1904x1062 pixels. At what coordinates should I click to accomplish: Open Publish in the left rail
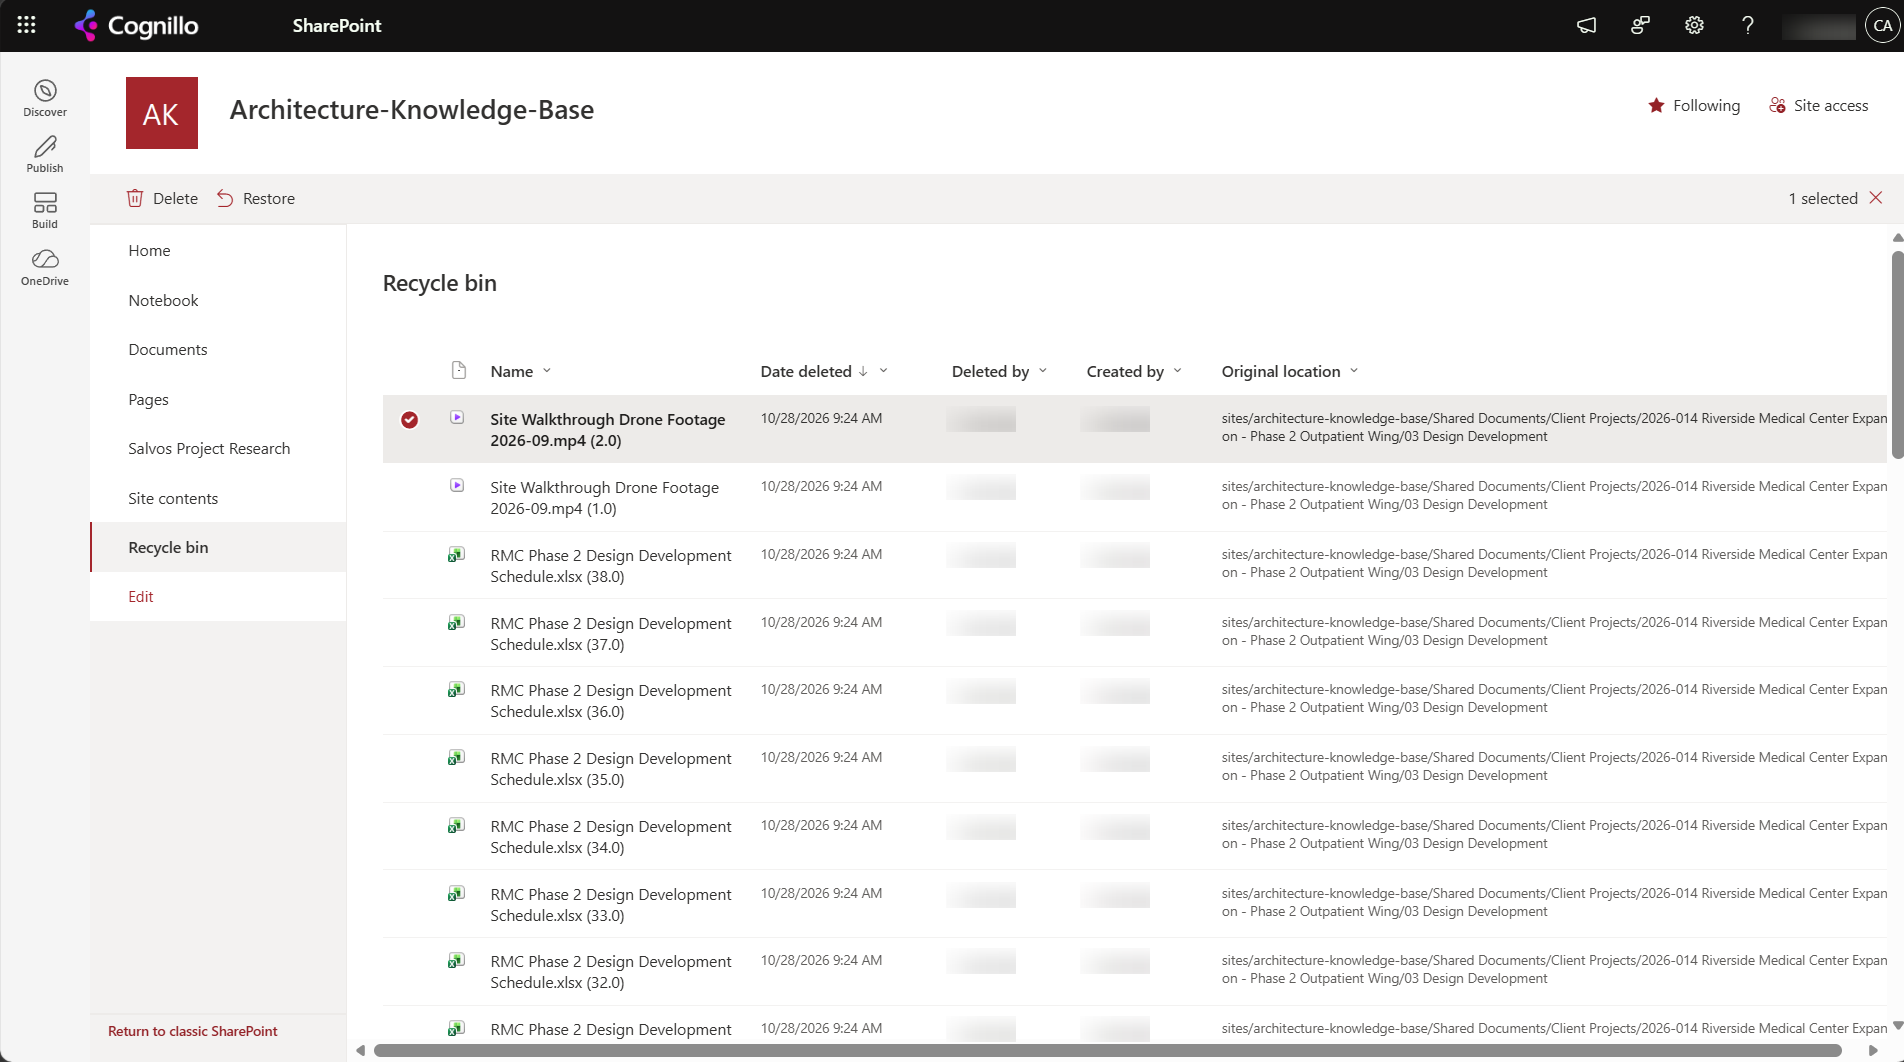(45, 154)
